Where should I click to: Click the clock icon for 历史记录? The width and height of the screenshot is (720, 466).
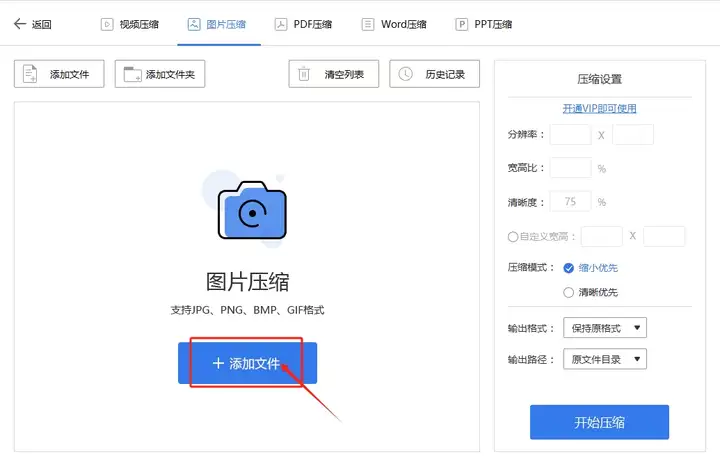pyautogui.click(x=405, y=73)
